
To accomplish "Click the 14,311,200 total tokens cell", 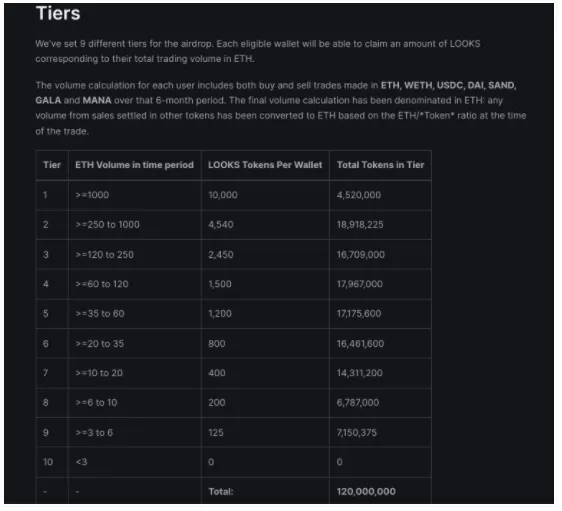I will click(x=380, y=373).
